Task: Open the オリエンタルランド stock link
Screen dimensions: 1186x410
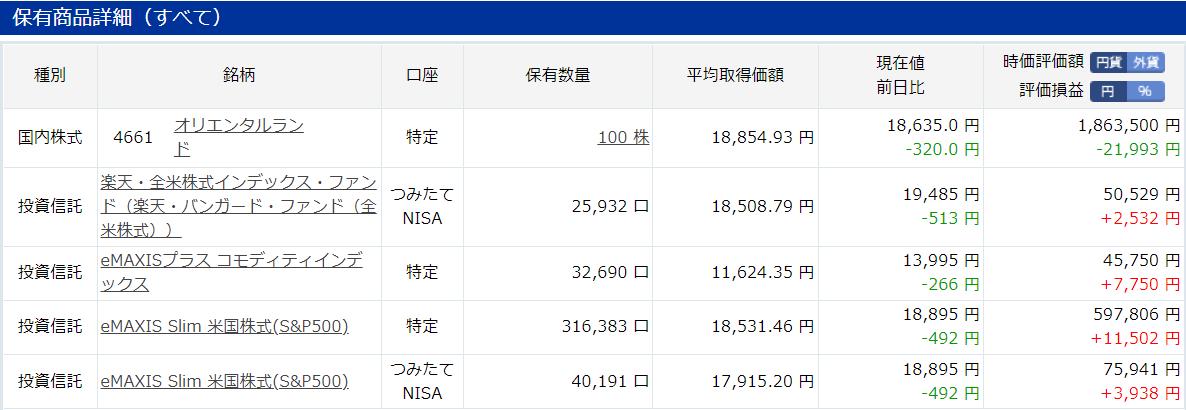Action: click(239, 138)
